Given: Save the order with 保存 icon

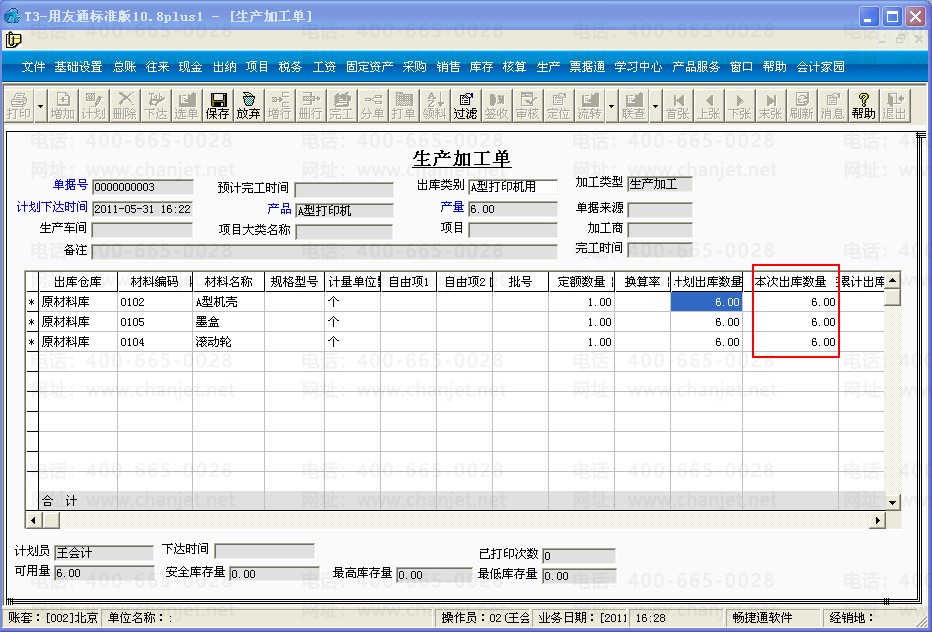Looking at the screenshot, I should pyautogui.click(x=218, y=105).
